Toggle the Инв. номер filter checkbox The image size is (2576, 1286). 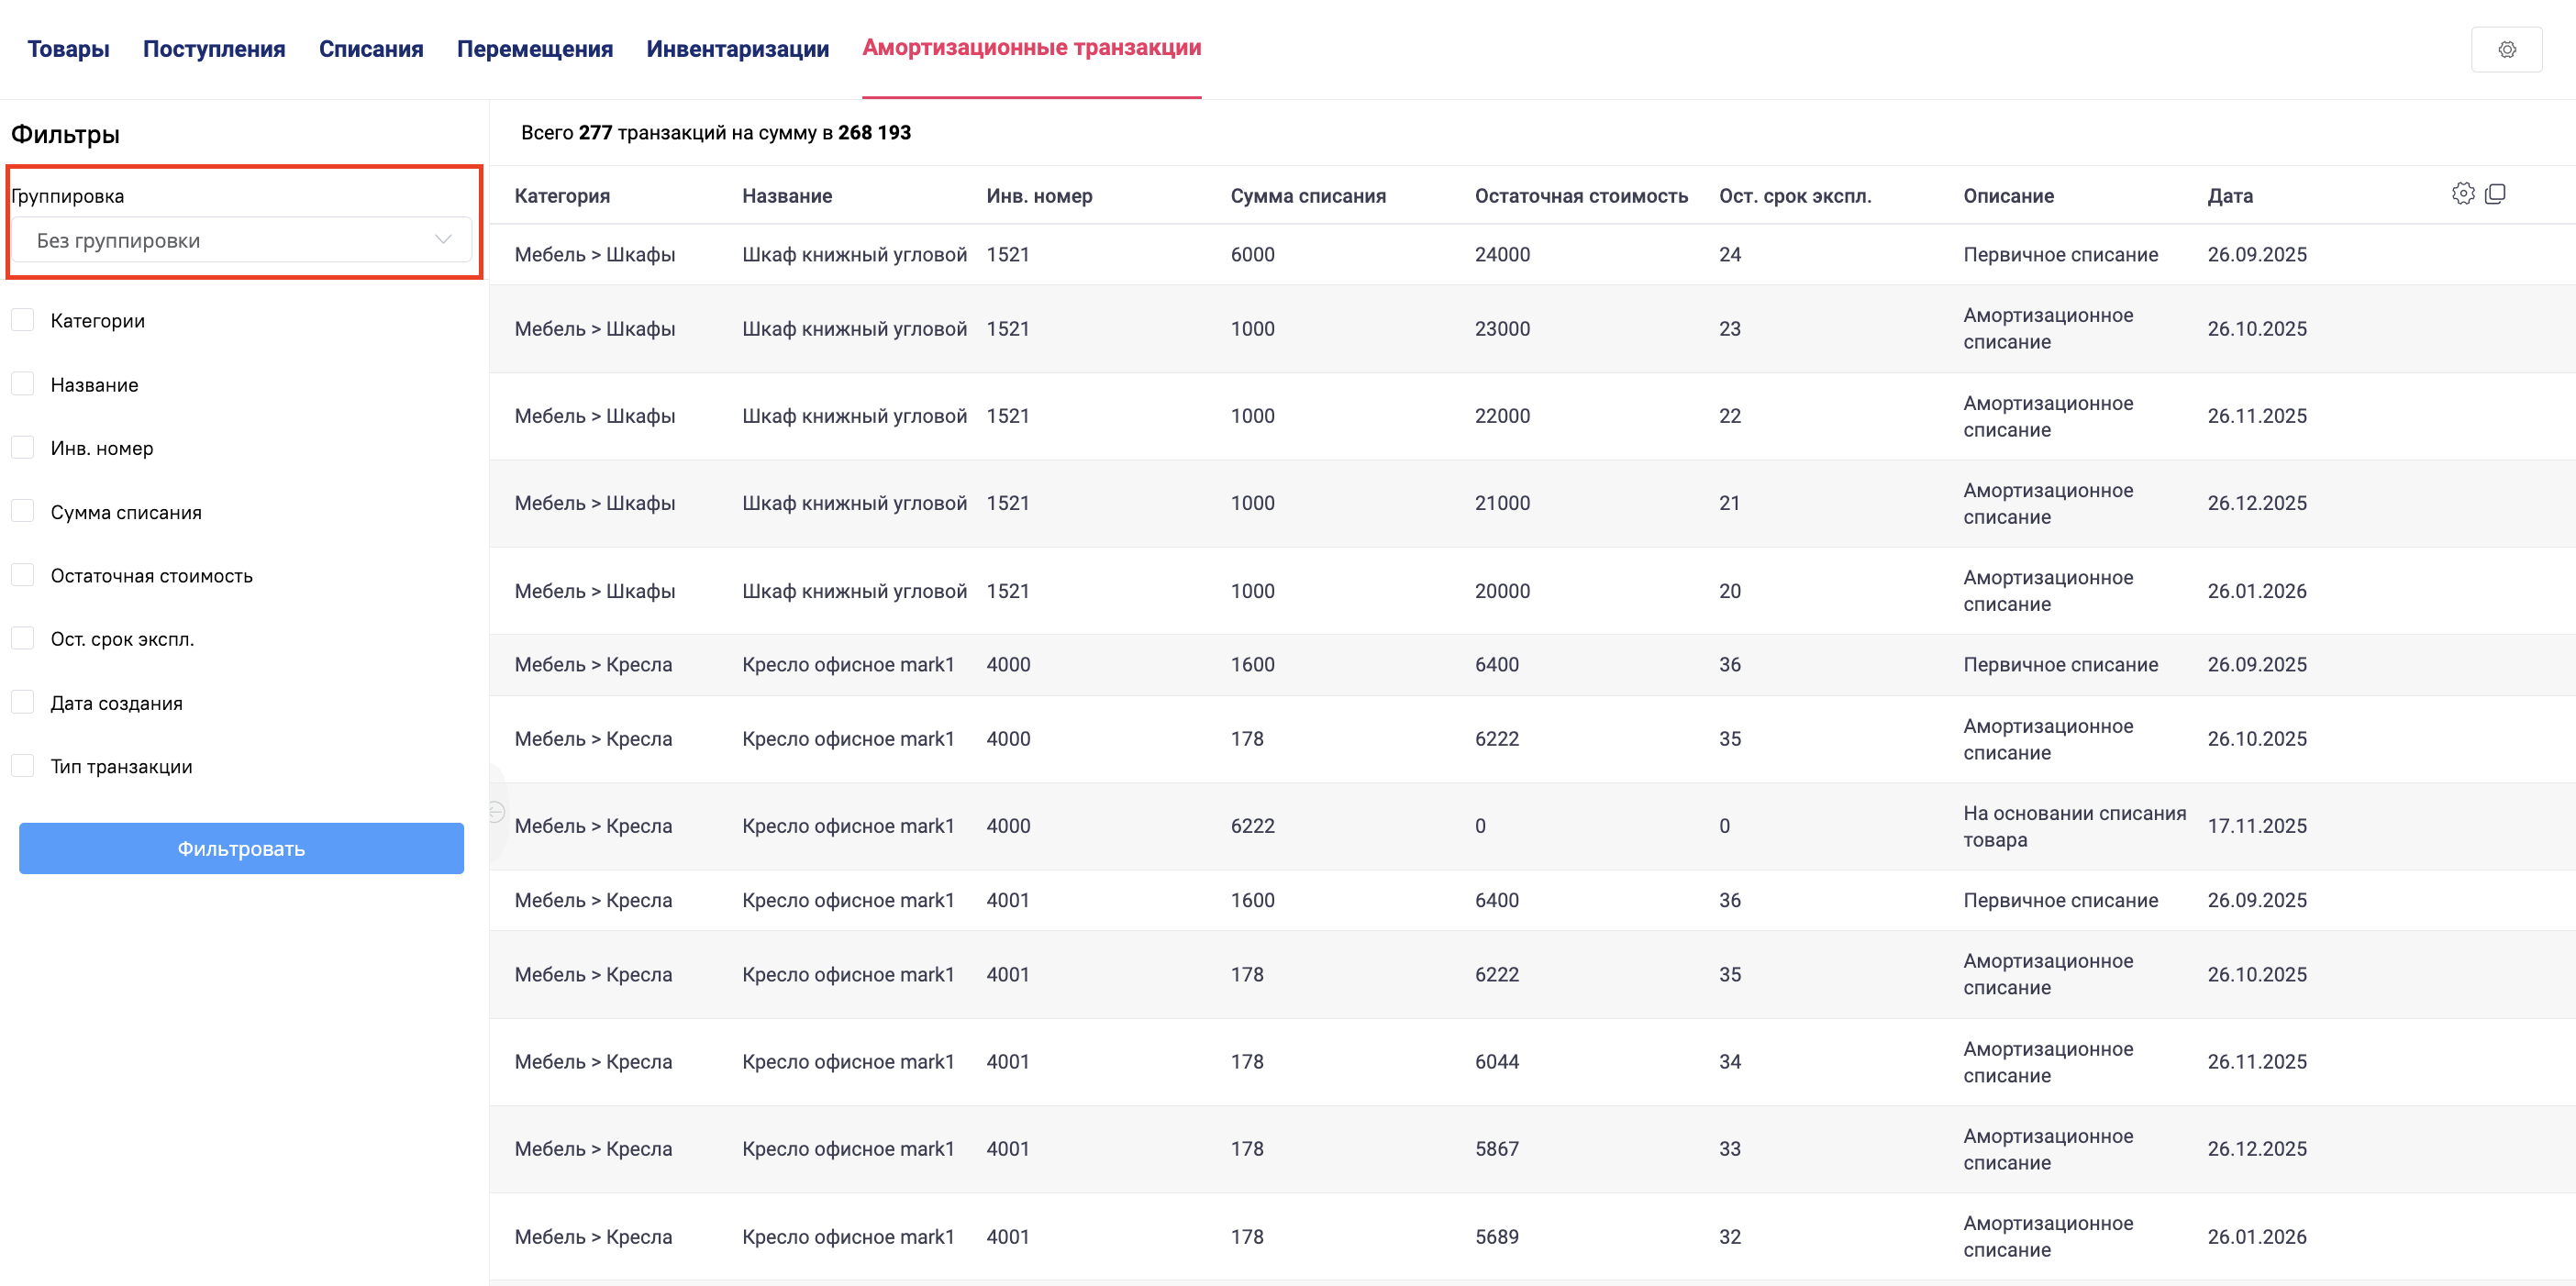tap(23, 448)
